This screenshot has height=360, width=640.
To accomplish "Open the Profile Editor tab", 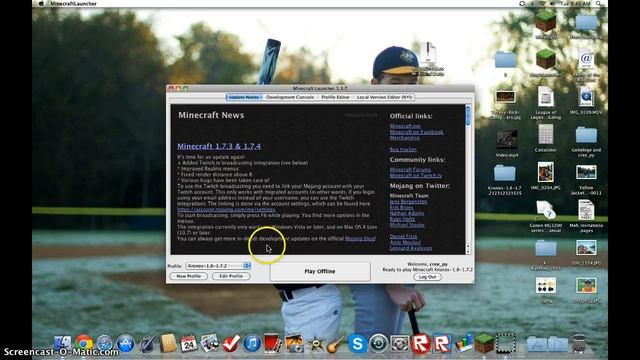I will tap(335, 97).
